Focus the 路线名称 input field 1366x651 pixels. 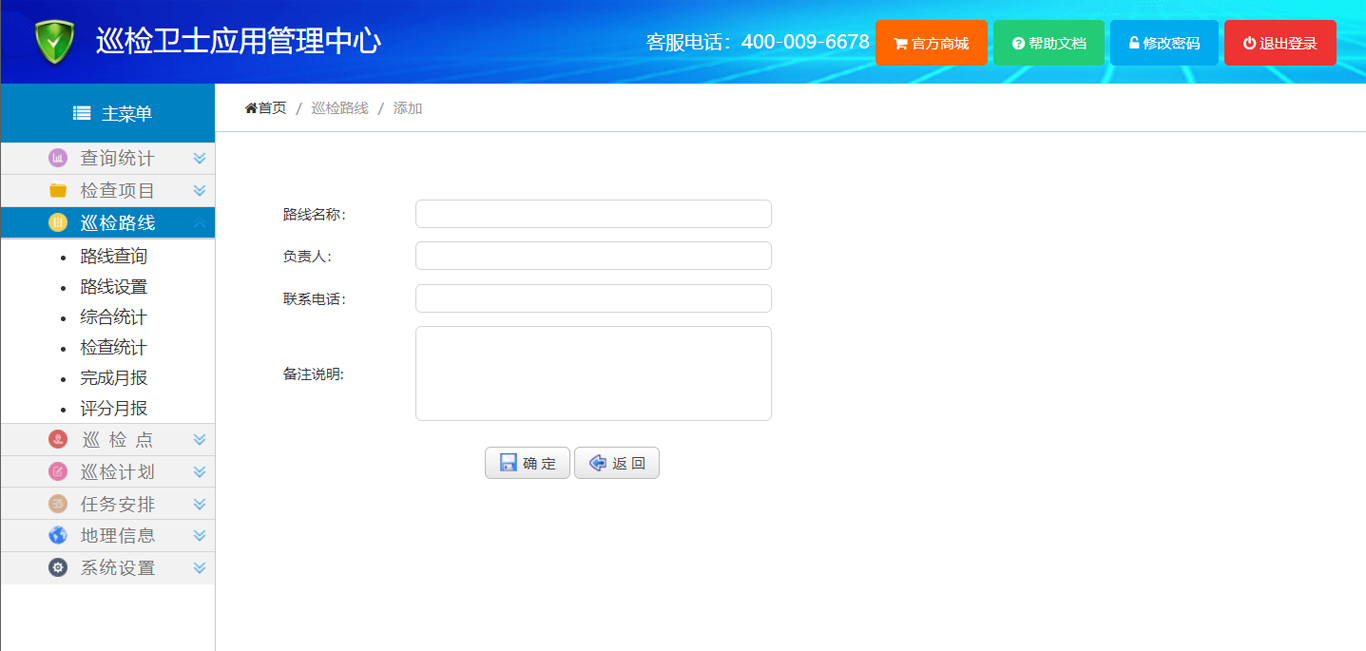click(593, 214)
